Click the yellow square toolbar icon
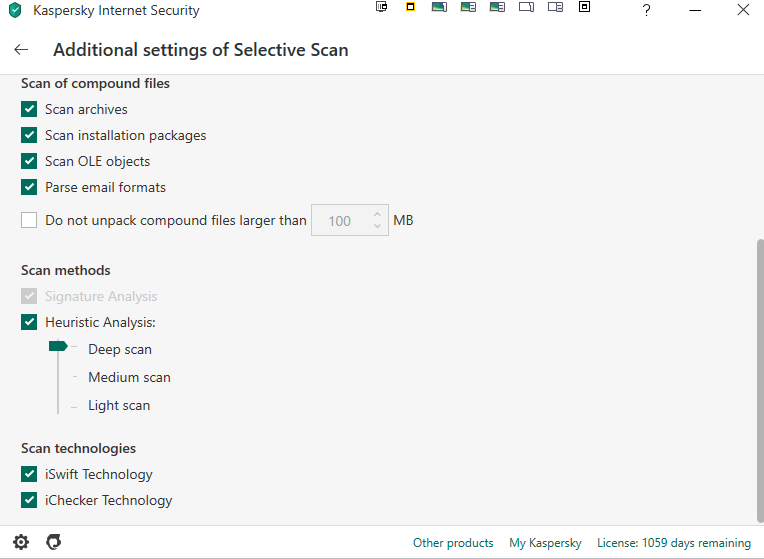Viewport: 764px width, 559px height. click(x=410, y=7)
